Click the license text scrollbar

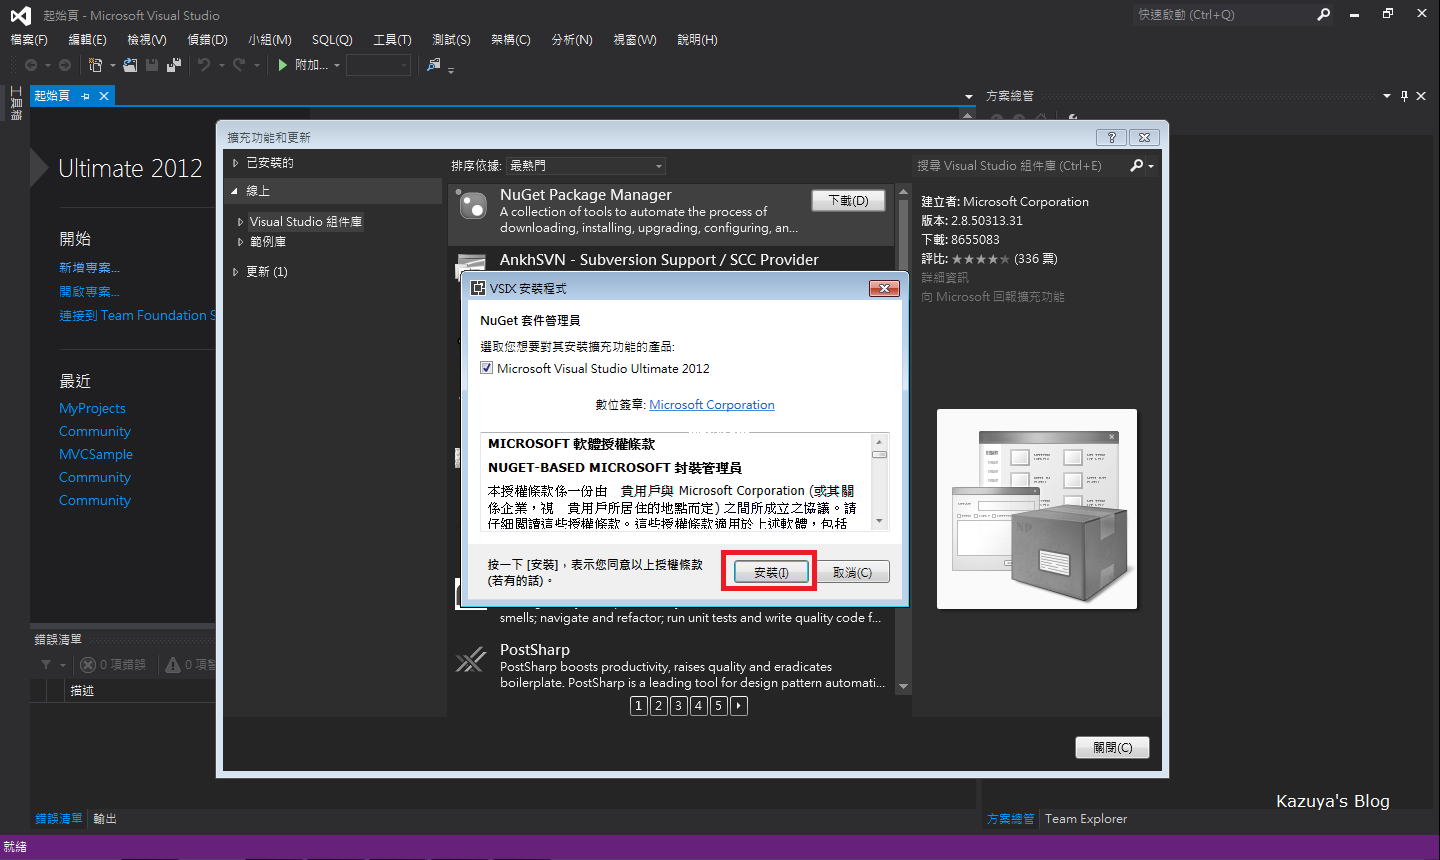click(880, 481)
